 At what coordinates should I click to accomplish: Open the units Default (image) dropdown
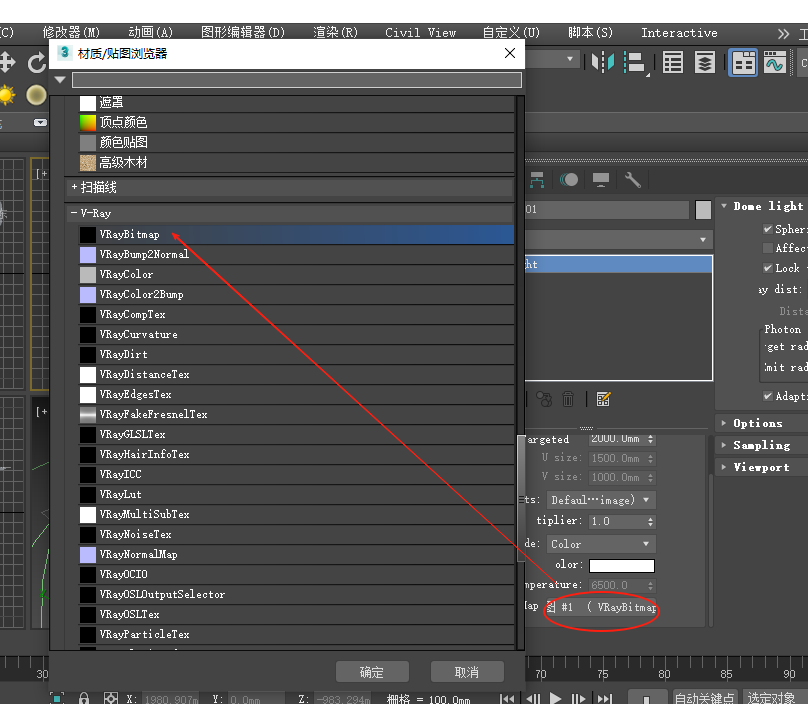coord(601,500)
